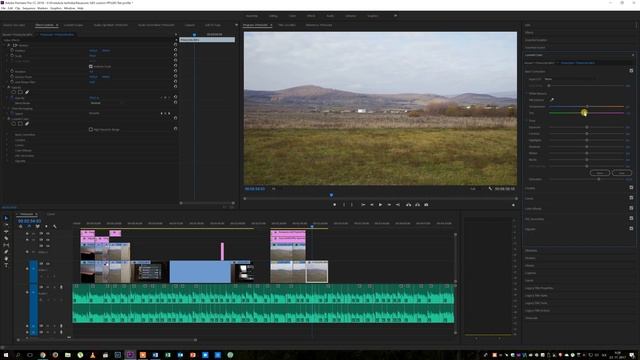
Task: Open the source panel tabs overflow menu
Action: (x=236, y=25)
